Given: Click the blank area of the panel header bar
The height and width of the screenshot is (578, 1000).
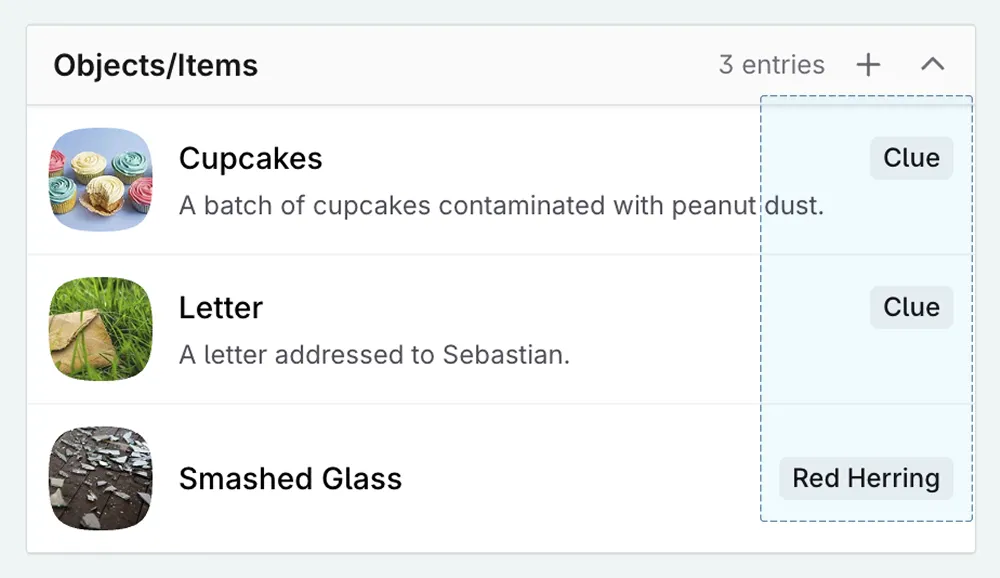Looking at the screenshot, I should [480, 65].
